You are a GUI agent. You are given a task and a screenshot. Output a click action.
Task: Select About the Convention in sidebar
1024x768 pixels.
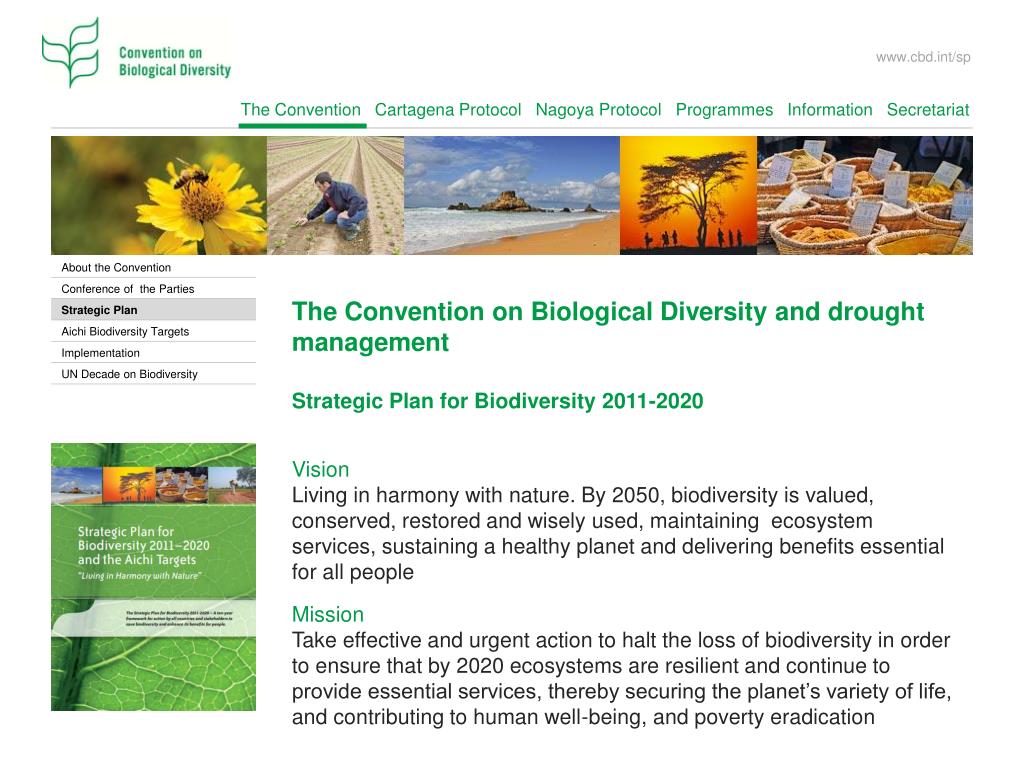point(153,267)
